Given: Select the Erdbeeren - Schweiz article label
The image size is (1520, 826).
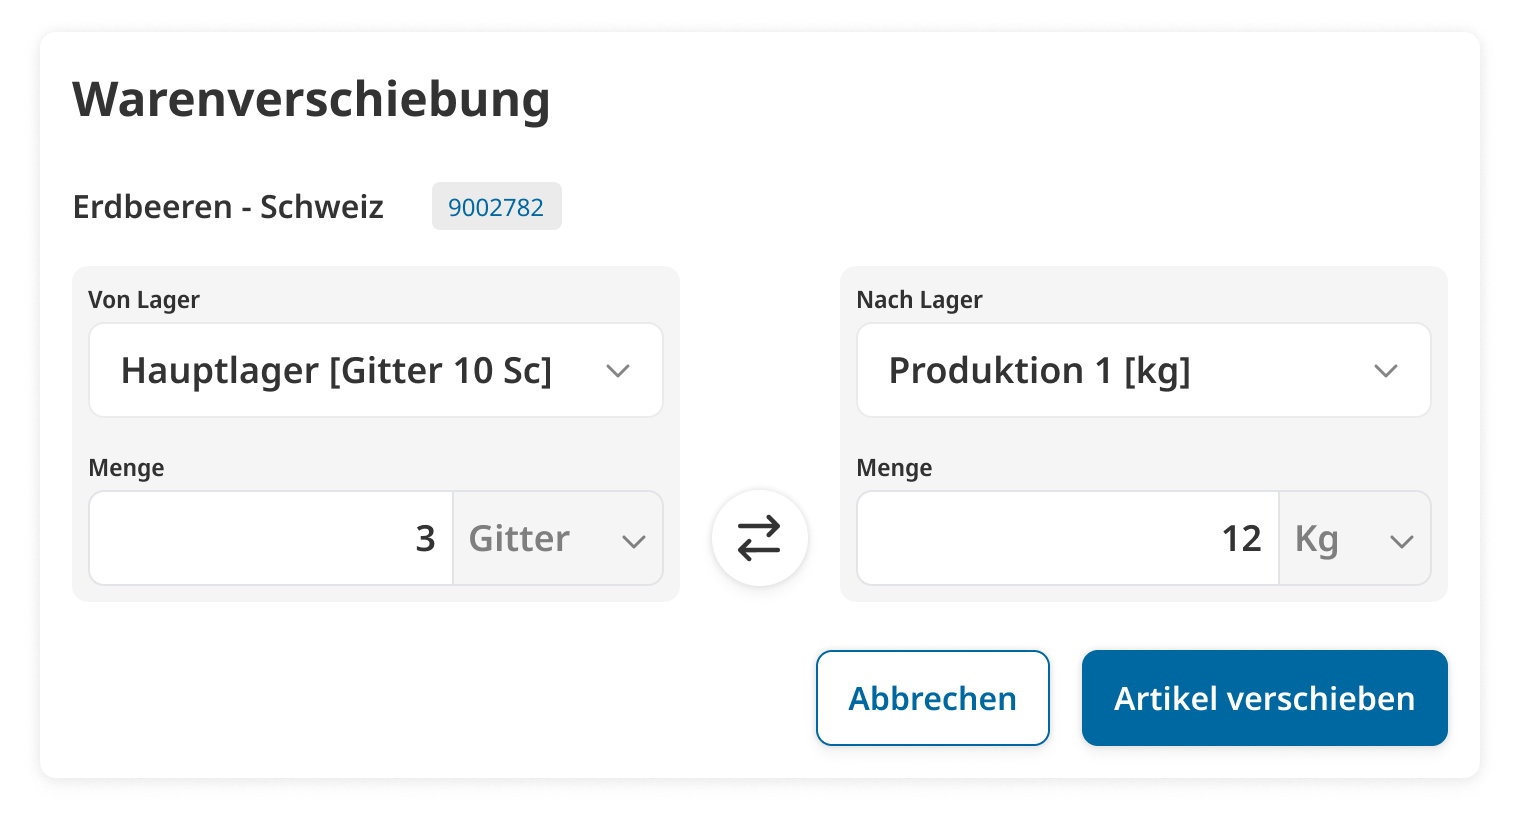Looking at the screenshot, I should pyautogui.click(x=227, y=207).
